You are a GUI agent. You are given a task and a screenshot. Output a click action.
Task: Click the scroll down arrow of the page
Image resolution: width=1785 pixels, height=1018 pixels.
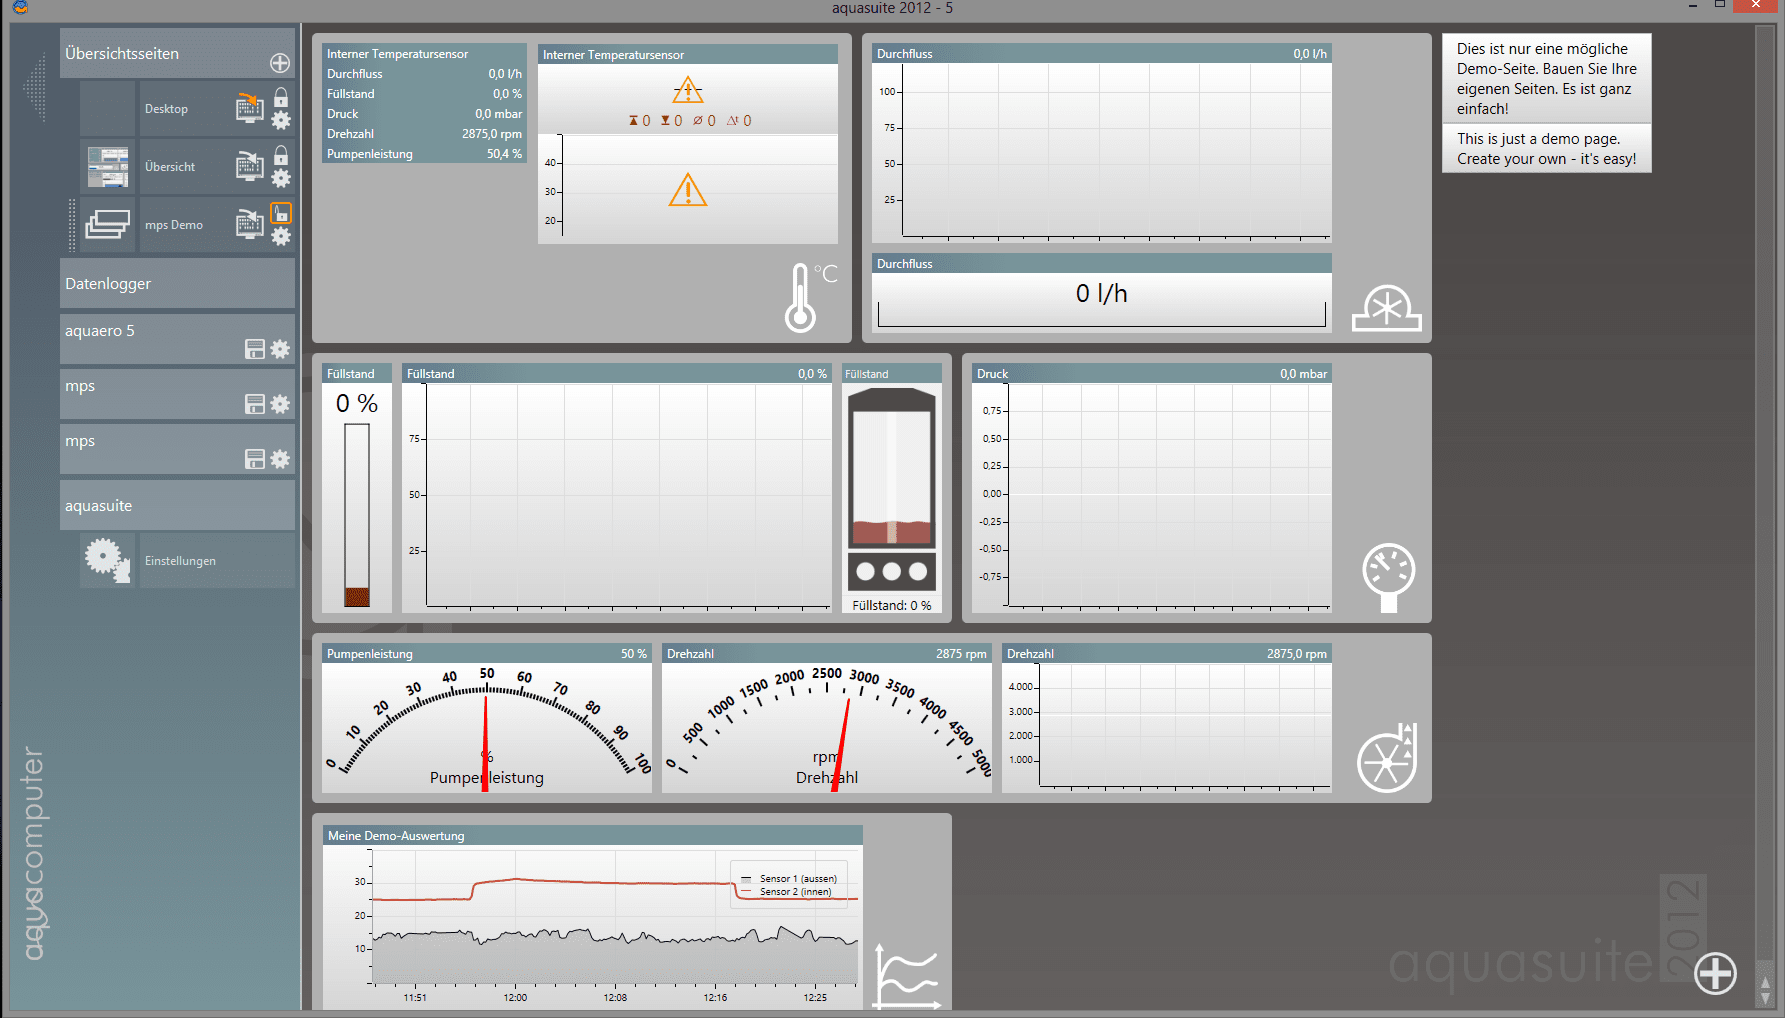tap(1765, 998)
